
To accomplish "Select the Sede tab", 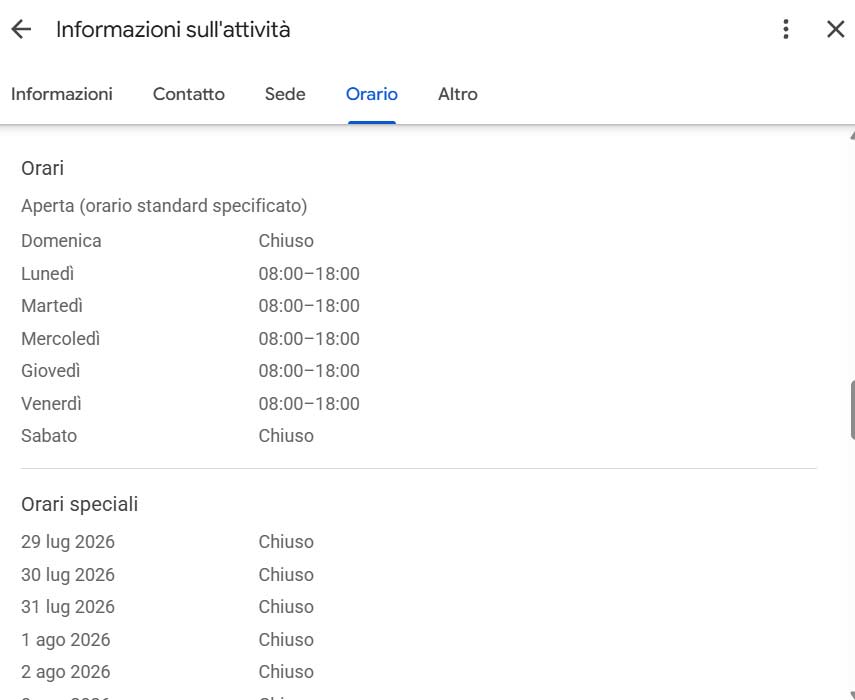I will [285, 94].
